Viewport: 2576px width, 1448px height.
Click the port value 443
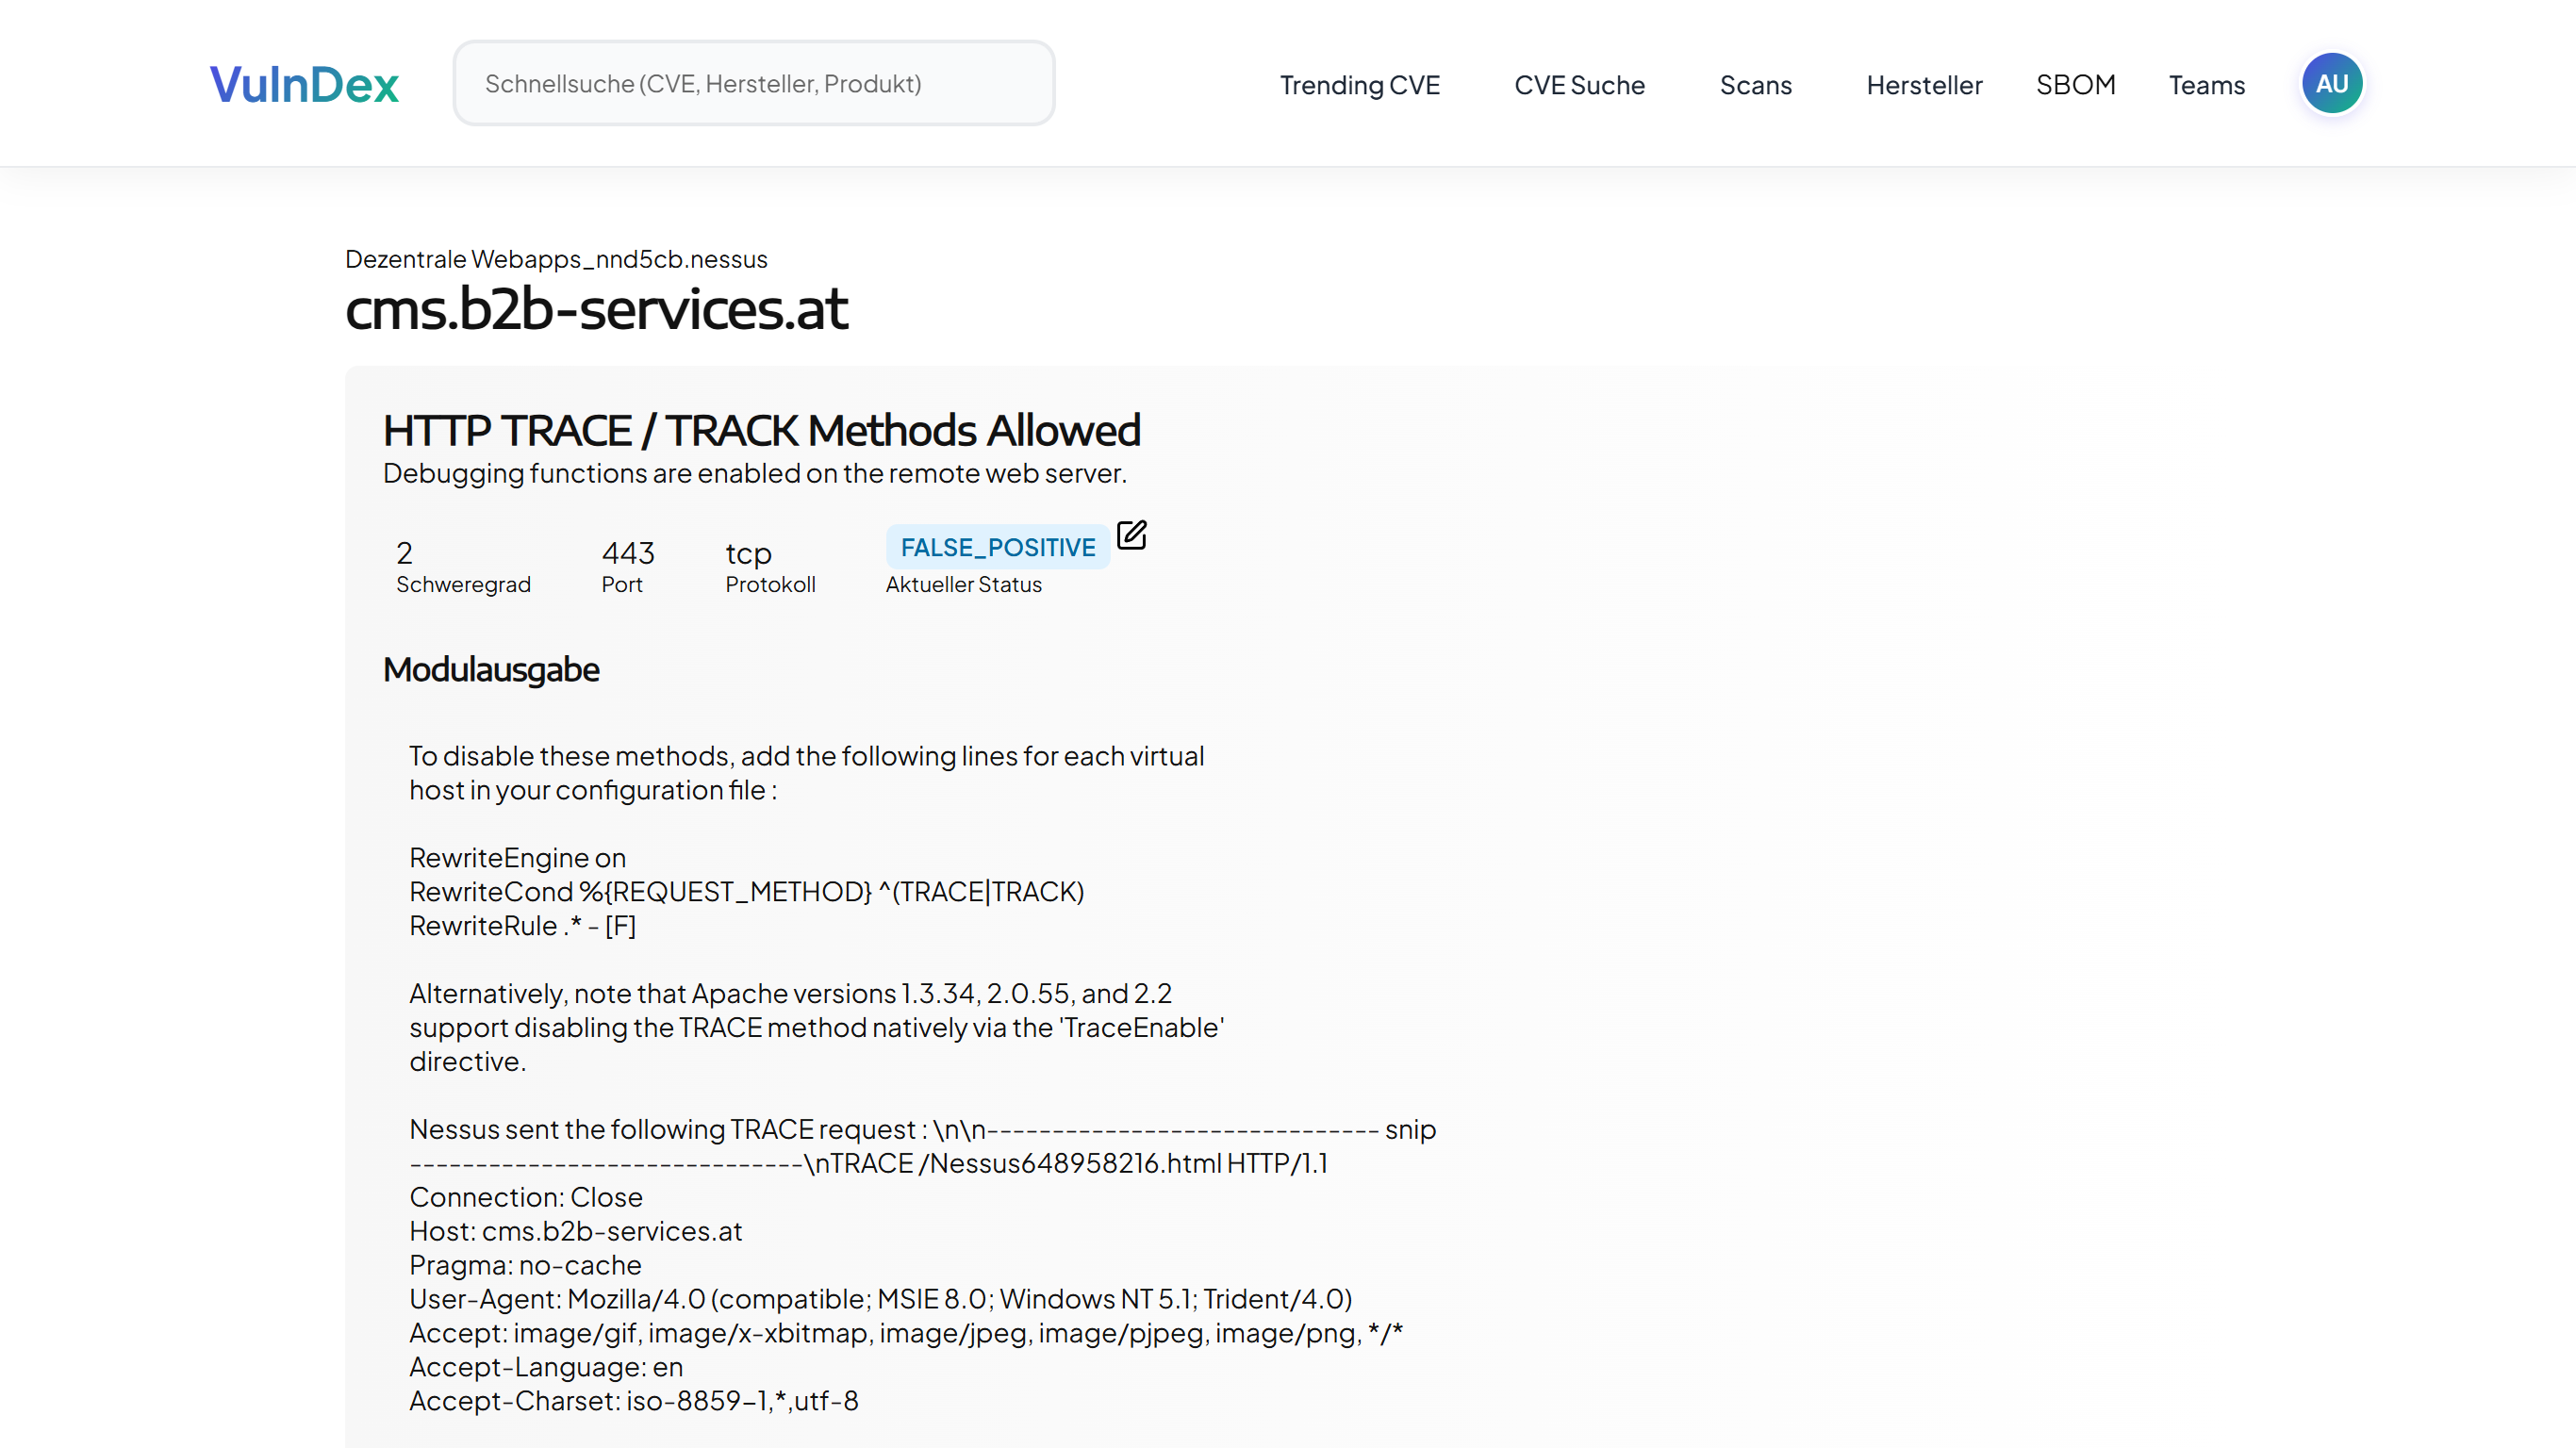point(627,553)
